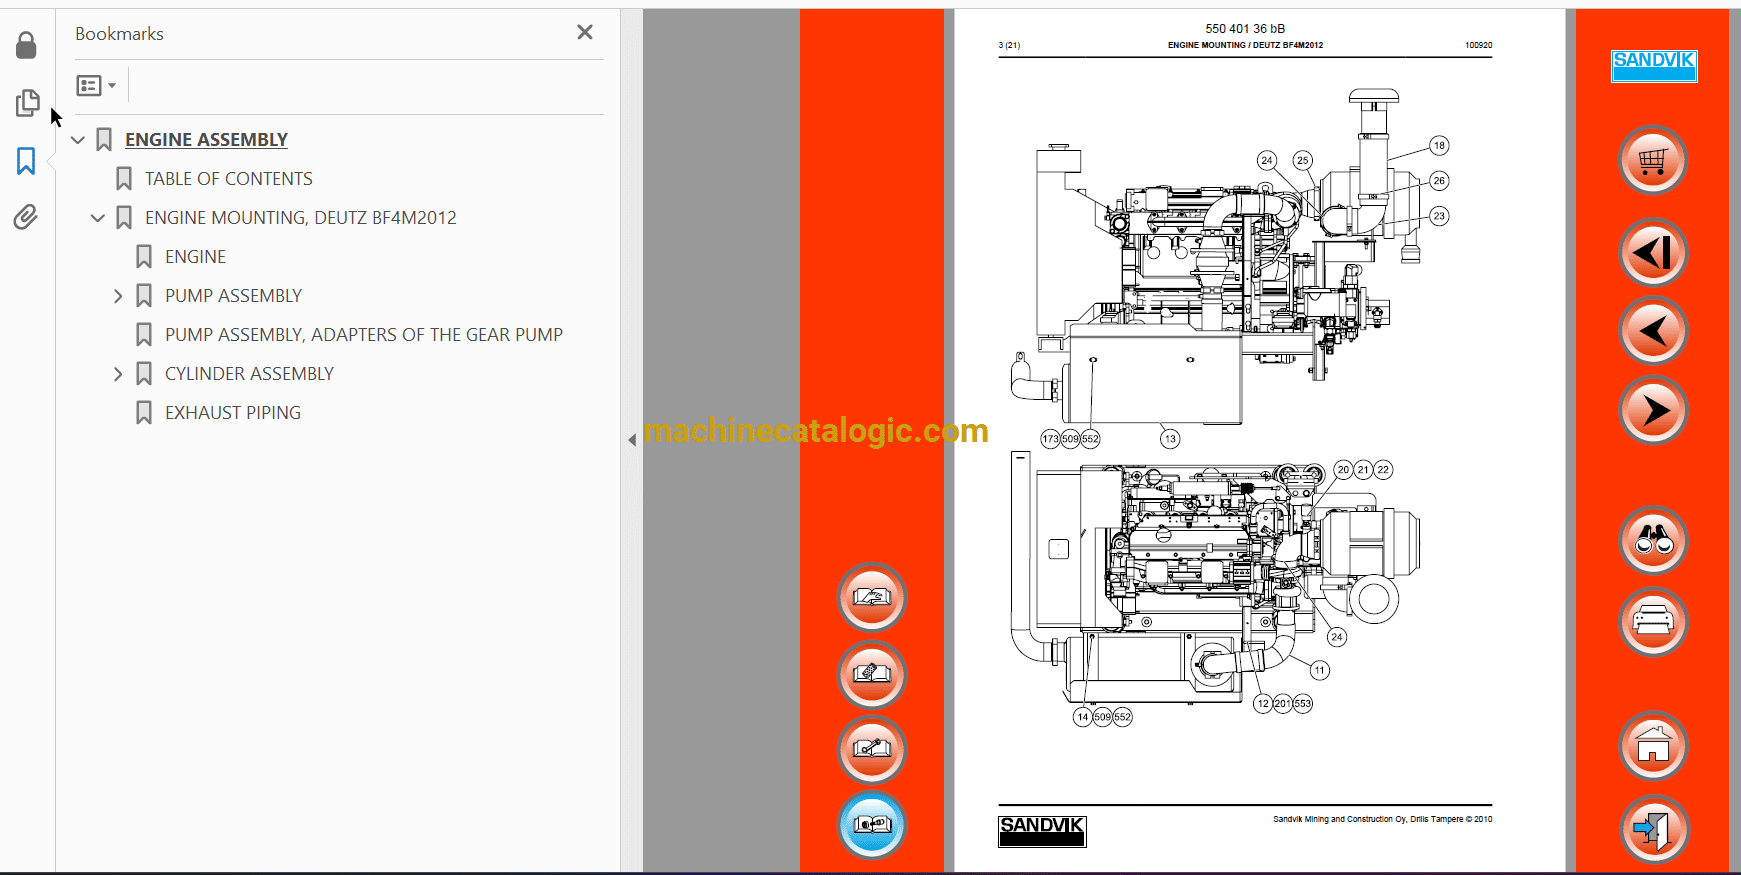
Task: Go to the next page arrow
Action: pyautogui.click(x=1653, y=410)
